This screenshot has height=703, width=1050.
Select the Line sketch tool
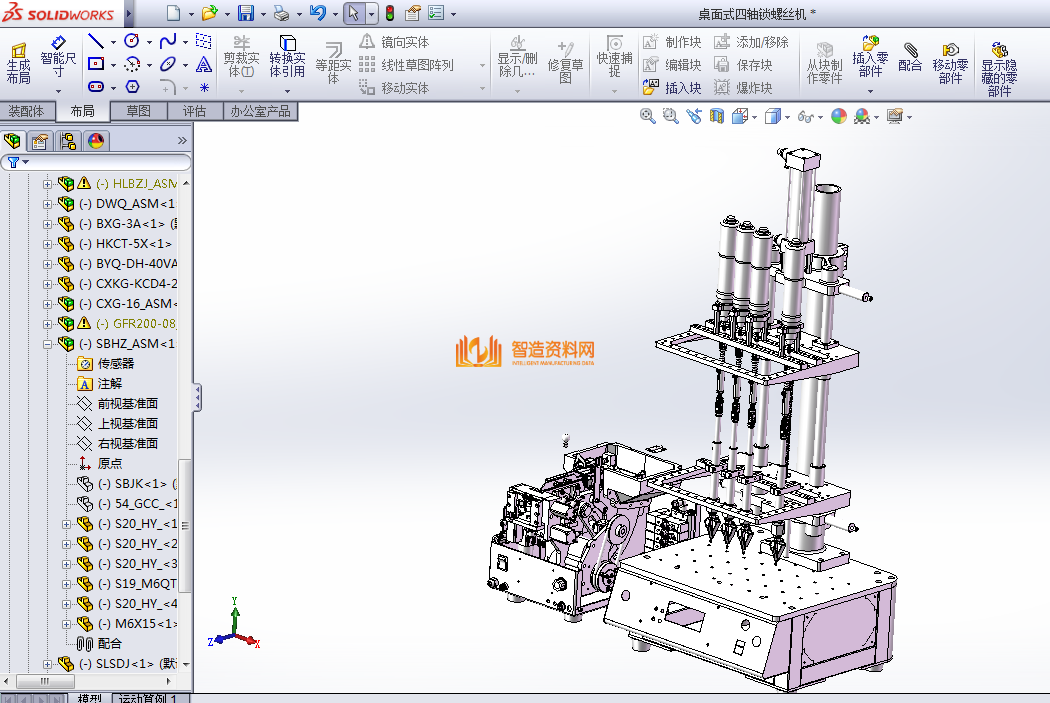click(x=96, y=41)
